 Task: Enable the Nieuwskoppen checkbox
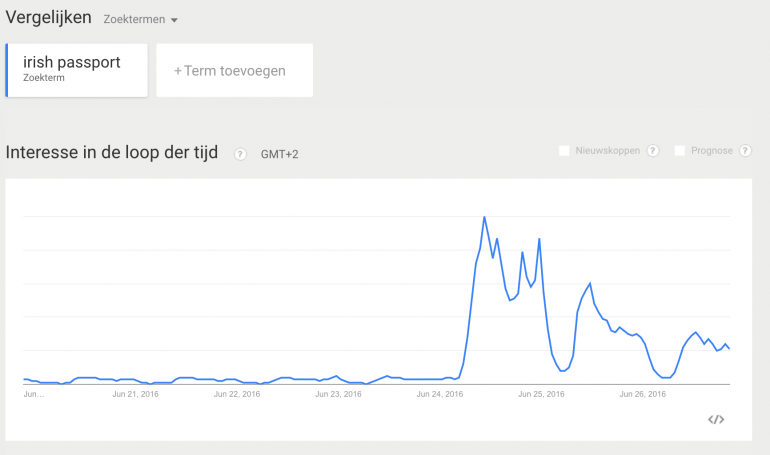(x=564, y=150)
